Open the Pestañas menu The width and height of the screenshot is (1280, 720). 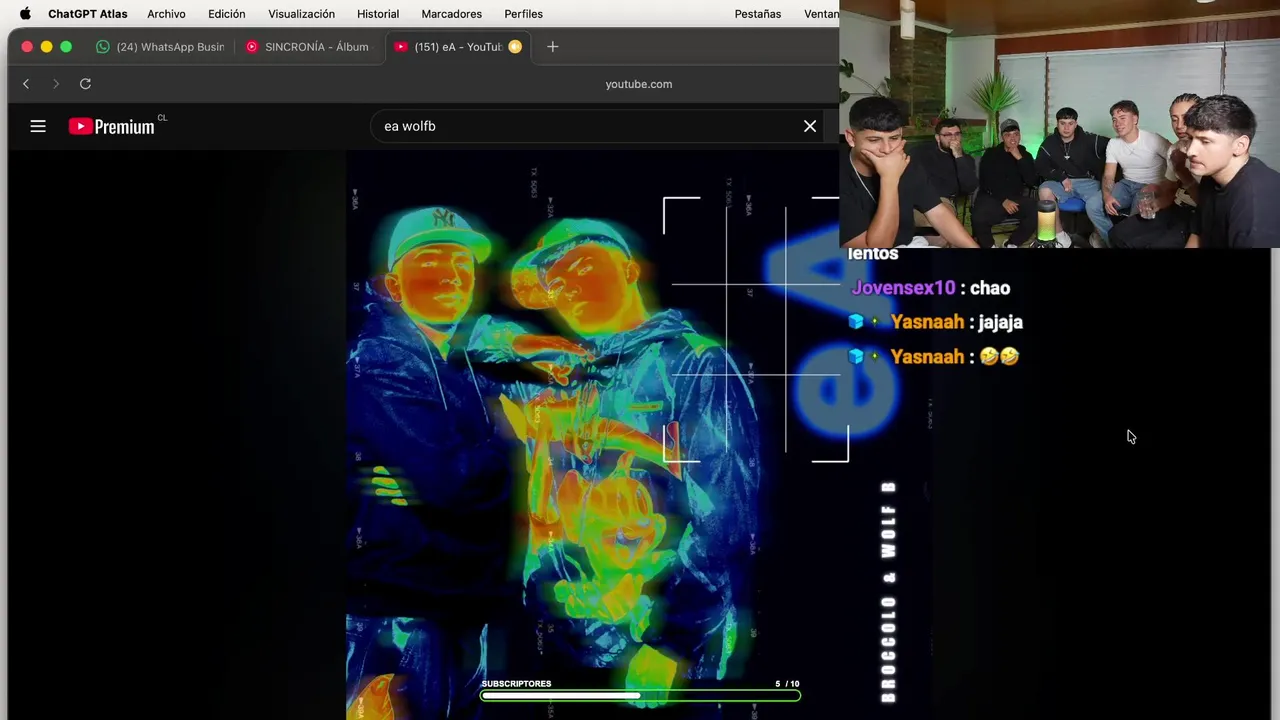pos(758,14)
